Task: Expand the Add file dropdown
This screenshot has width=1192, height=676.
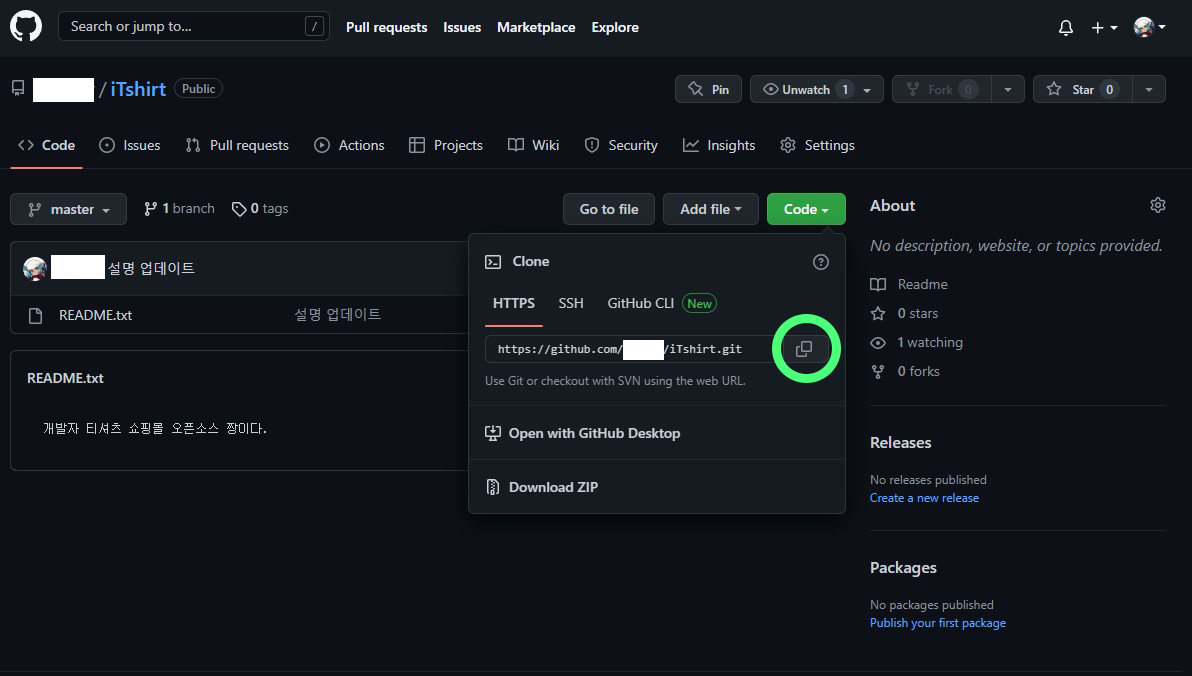Action: tap(710, 208)
